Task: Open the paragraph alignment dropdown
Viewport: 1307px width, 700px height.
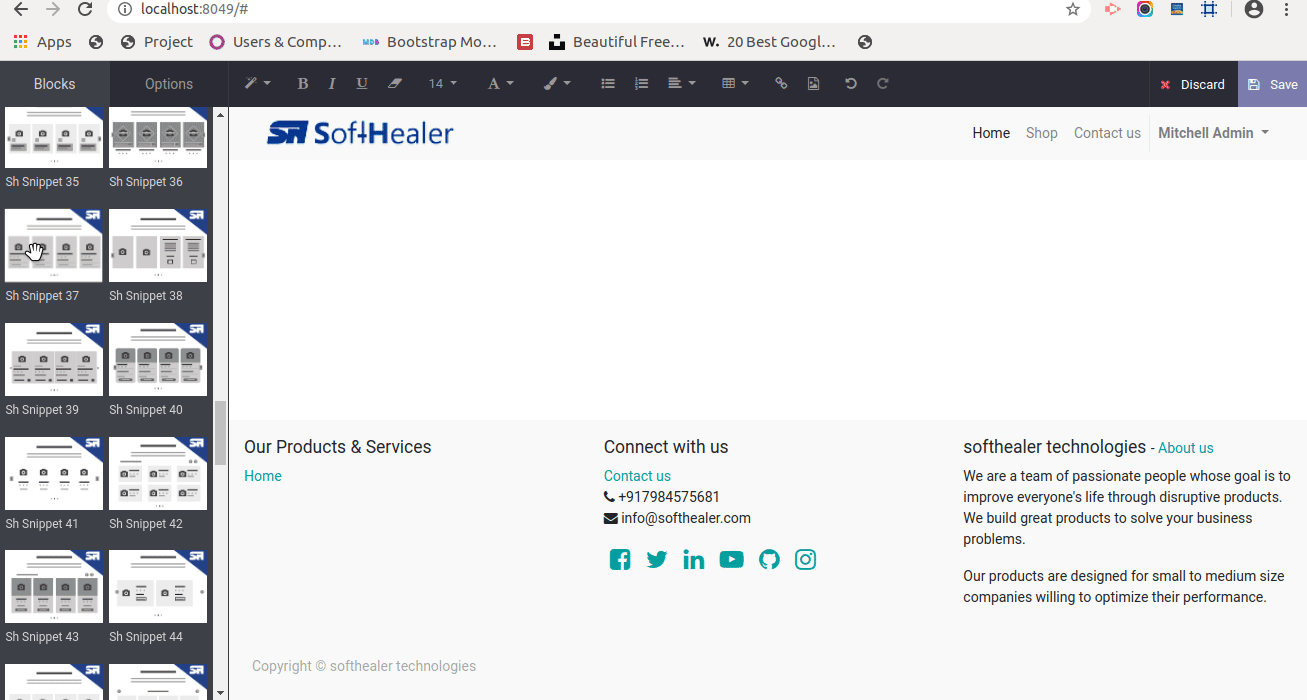Action: pos(681,84)
